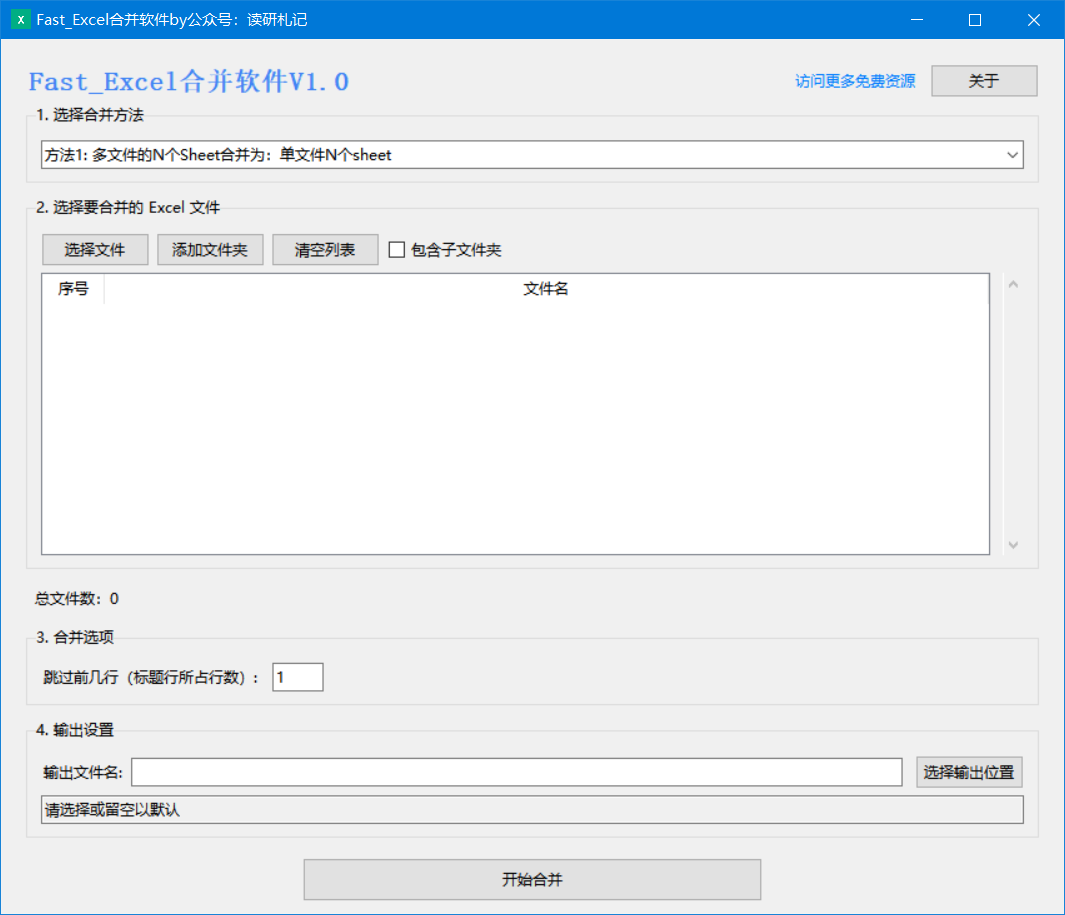This screenshot has width=1065, height=915.
Task: Click the 跳过前几行 label text
Action: coord(151,677)
